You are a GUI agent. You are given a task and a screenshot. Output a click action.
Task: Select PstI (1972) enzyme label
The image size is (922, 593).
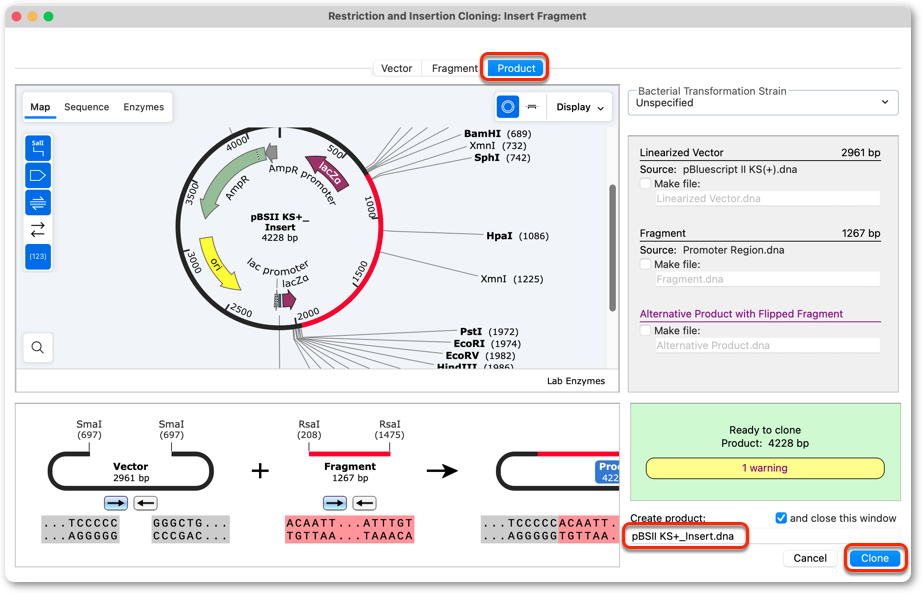point(489,332)
